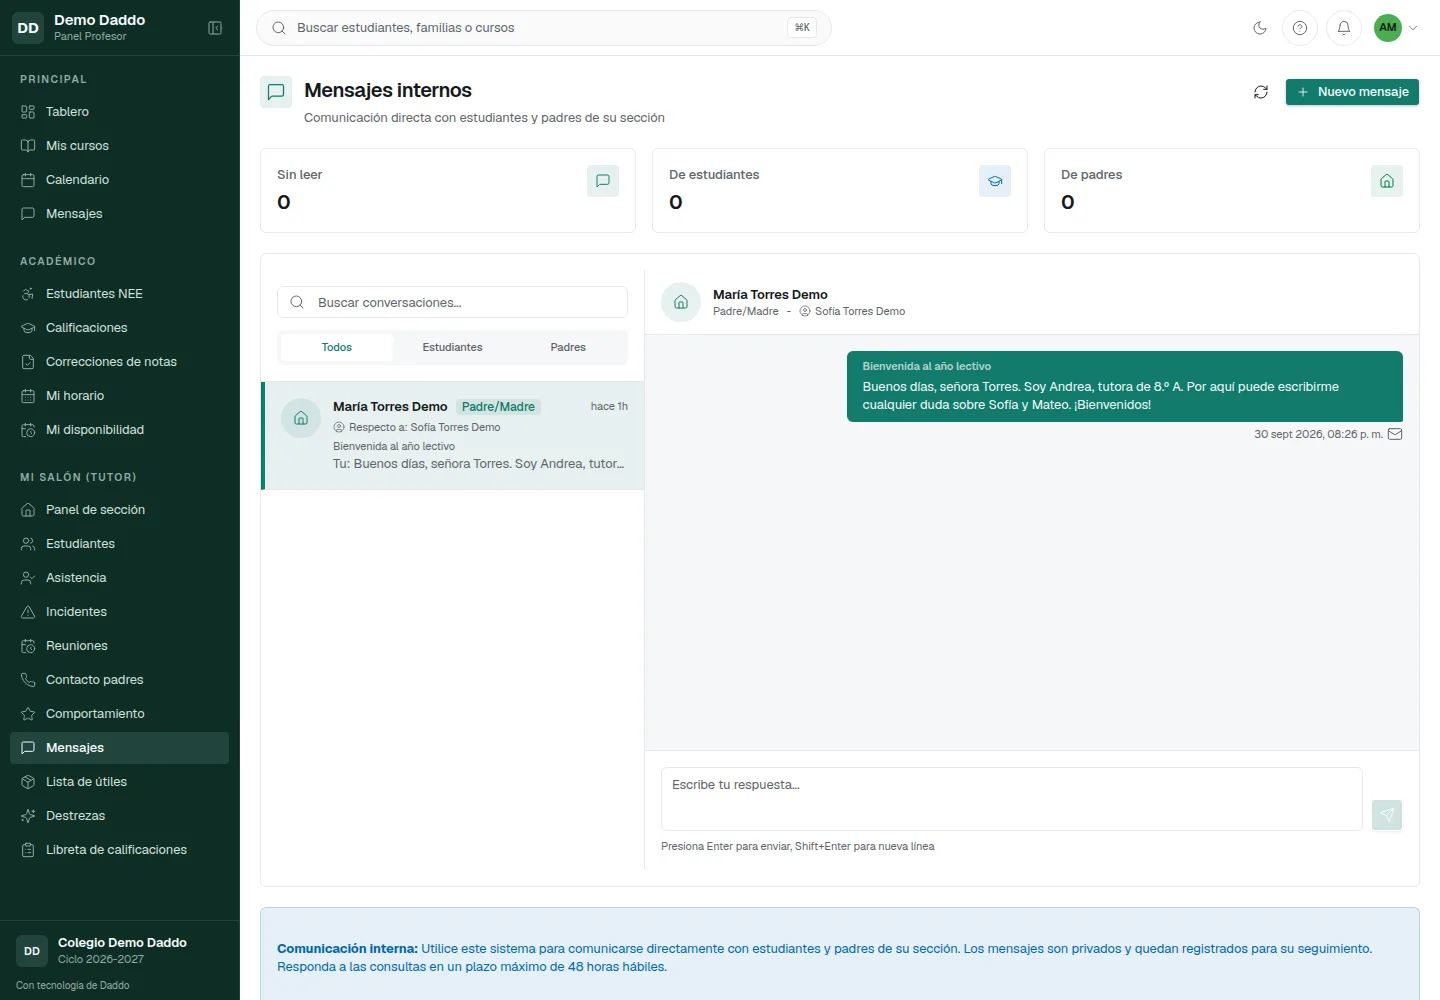Click the envelope icon beside message timestamp
The height and width of the screenshot is (1000, 1440).
(1396, 434)
